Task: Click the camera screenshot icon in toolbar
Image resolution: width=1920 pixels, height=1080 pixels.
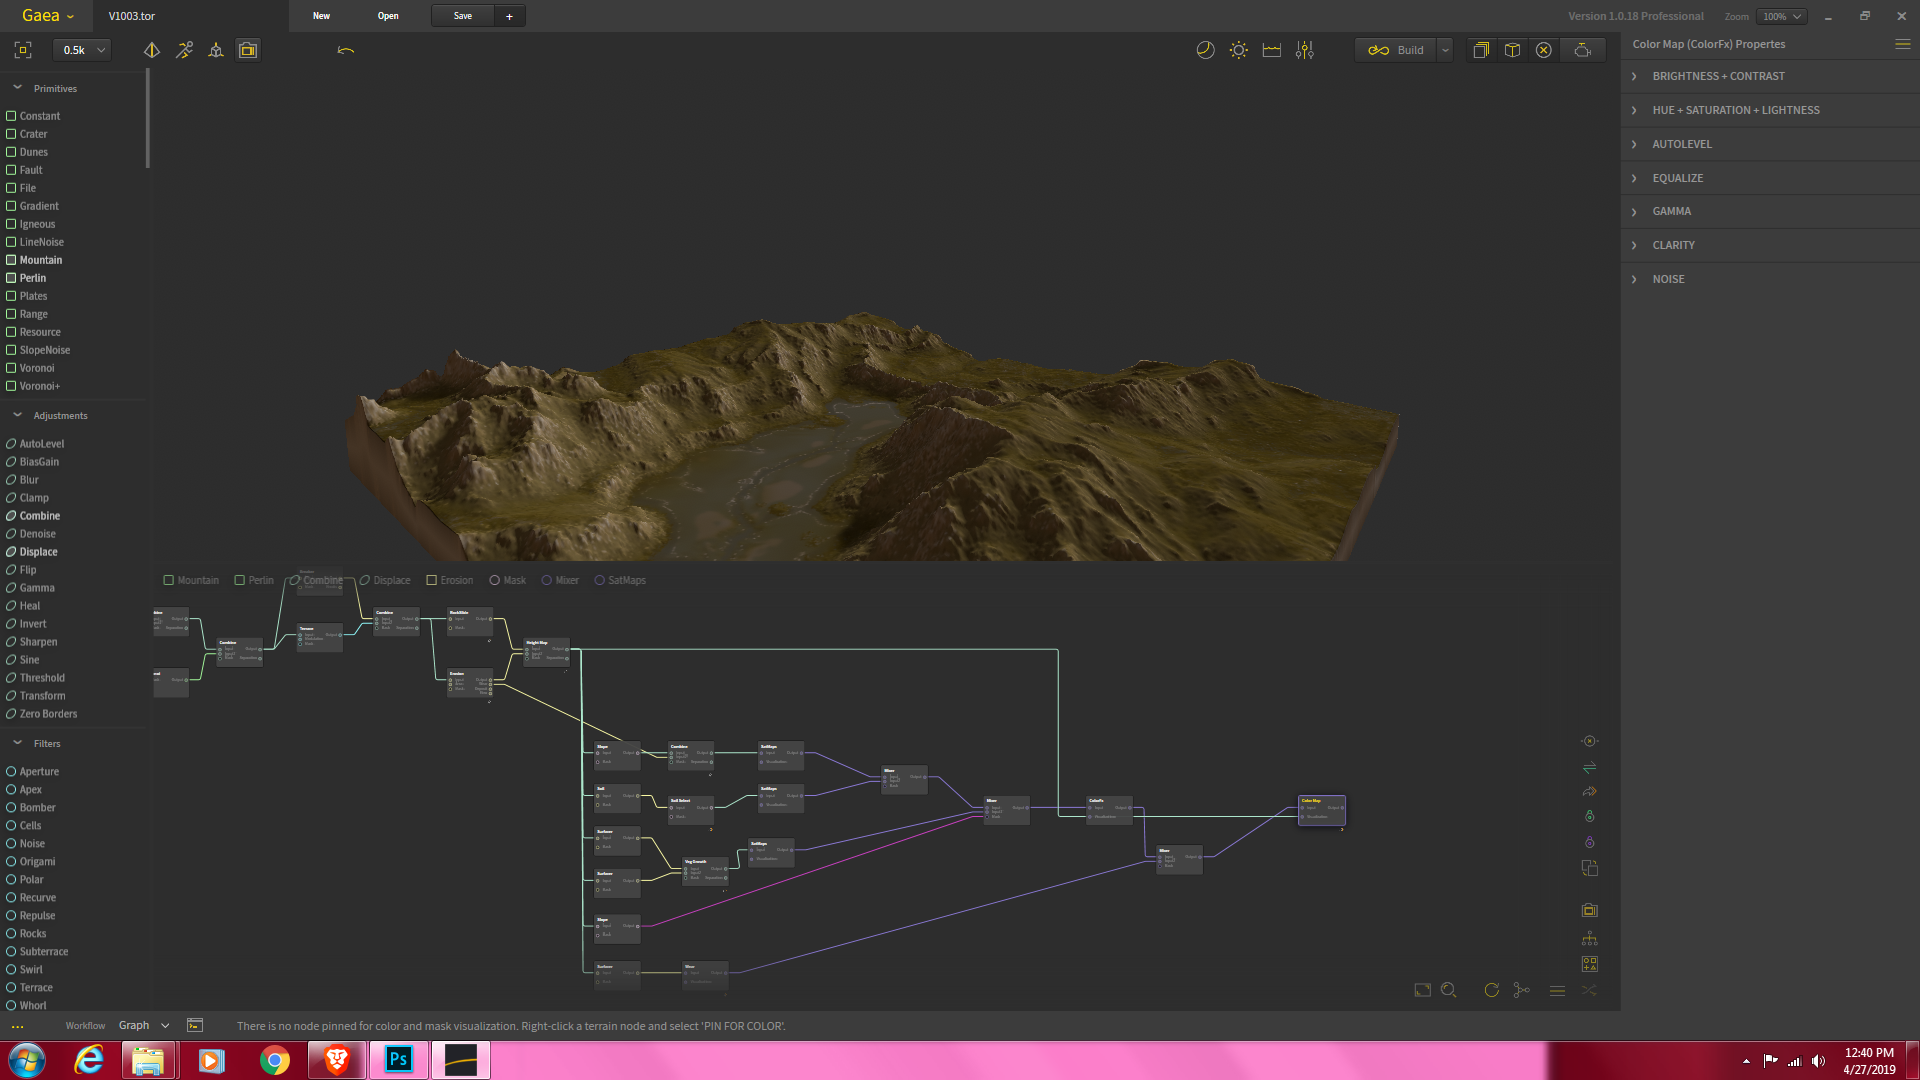Action: point(248,50)
